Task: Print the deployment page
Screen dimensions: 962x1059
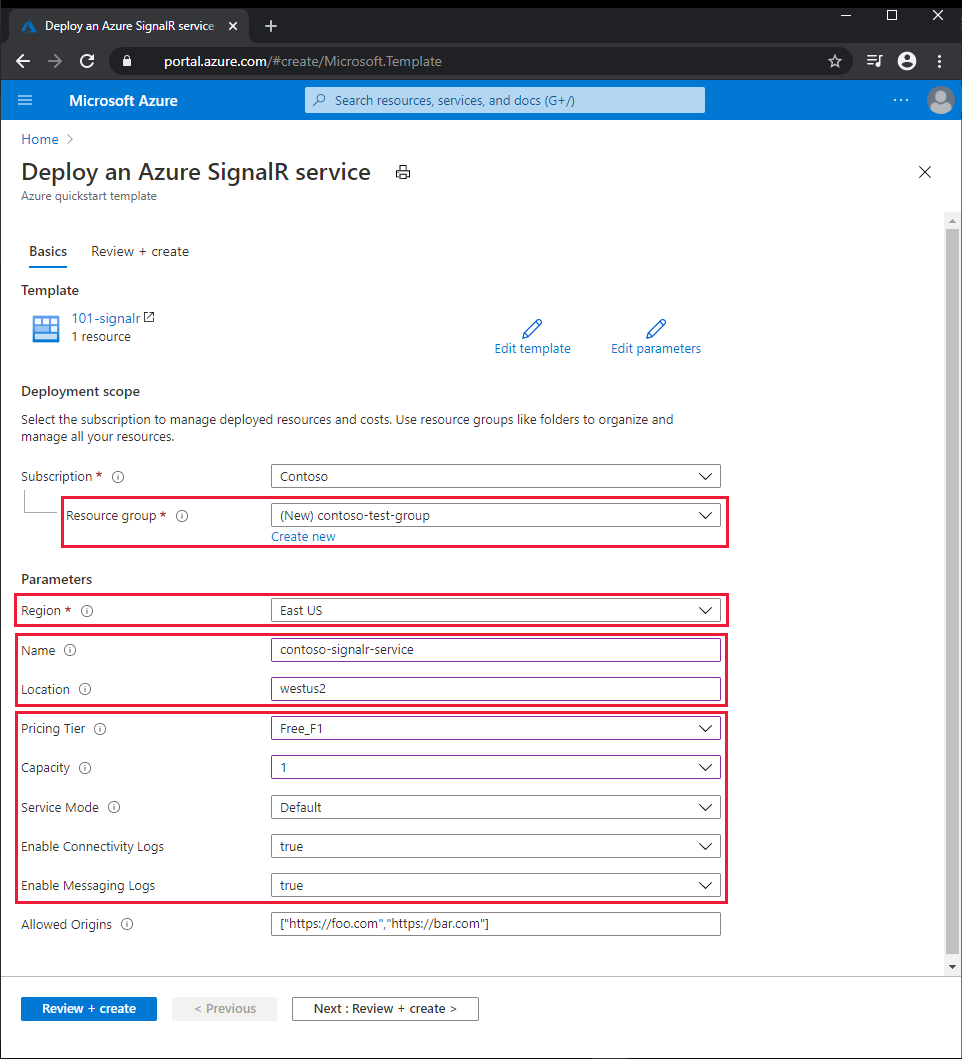Action: click(403, 172)
